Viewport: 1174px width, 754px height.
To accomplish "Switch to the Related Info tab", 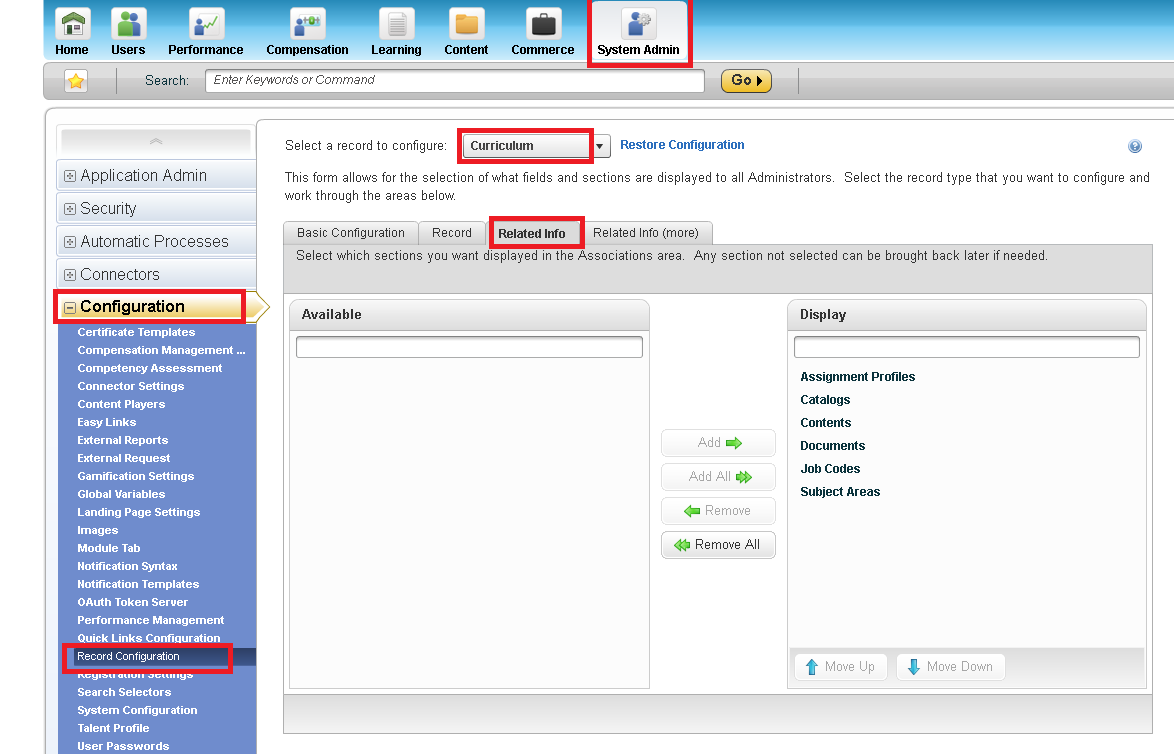I will pos(532,234).
